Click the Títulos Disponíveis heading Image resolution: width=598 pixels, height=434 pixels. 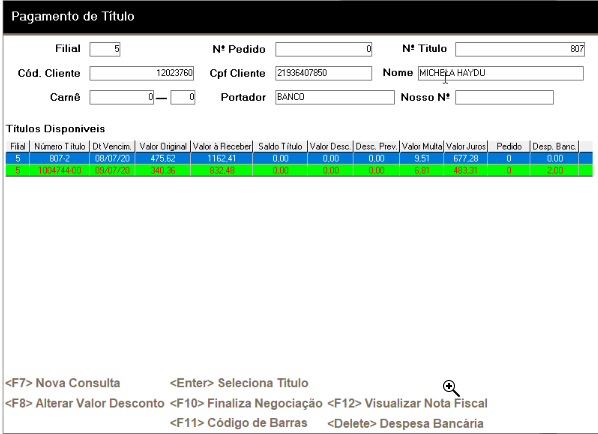(55, 129)
